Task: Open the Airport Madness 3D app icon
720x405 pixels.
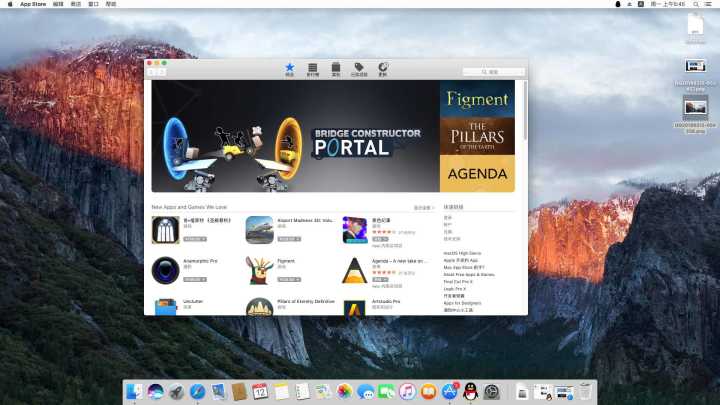Action: point(259,230)
